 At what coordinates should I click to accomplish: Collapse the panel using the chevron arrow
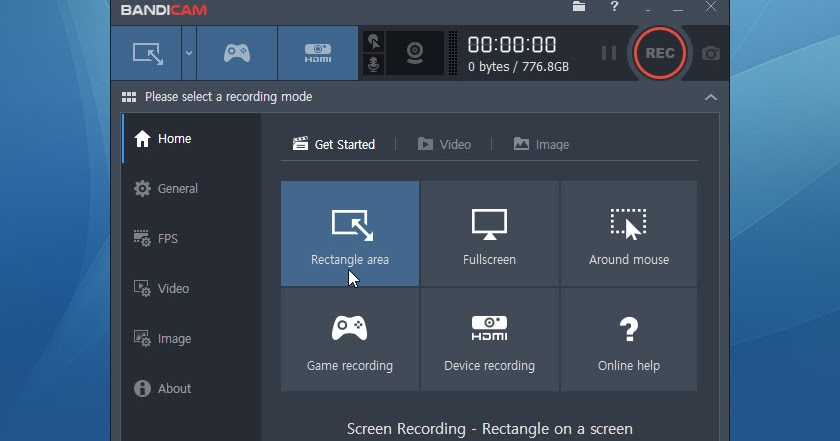click(710, 97)
